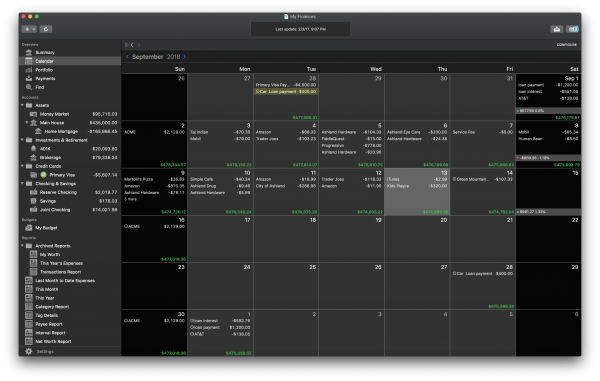This screenshot has height=381, width=600.
Task: Open the Settings gear in the sidebar
Action: pyautogui.click(x=29, y=351)
